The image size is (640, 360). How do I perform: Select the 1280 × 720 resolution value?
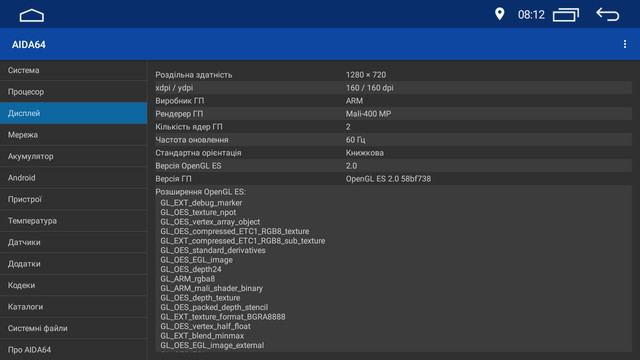click(x=366, y=75)
